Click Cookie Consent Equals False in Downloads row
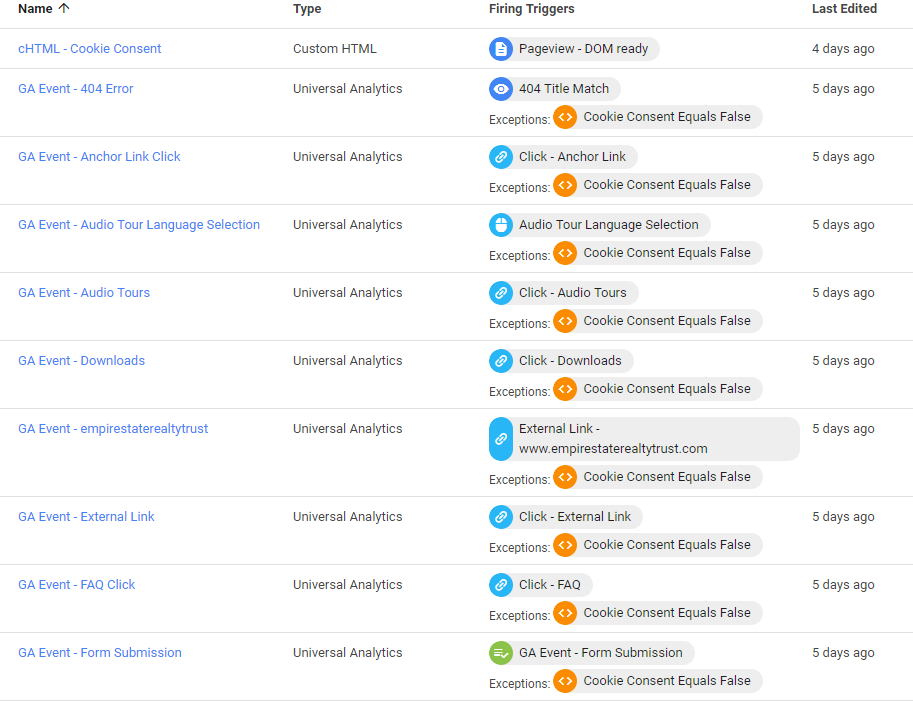 666,389
